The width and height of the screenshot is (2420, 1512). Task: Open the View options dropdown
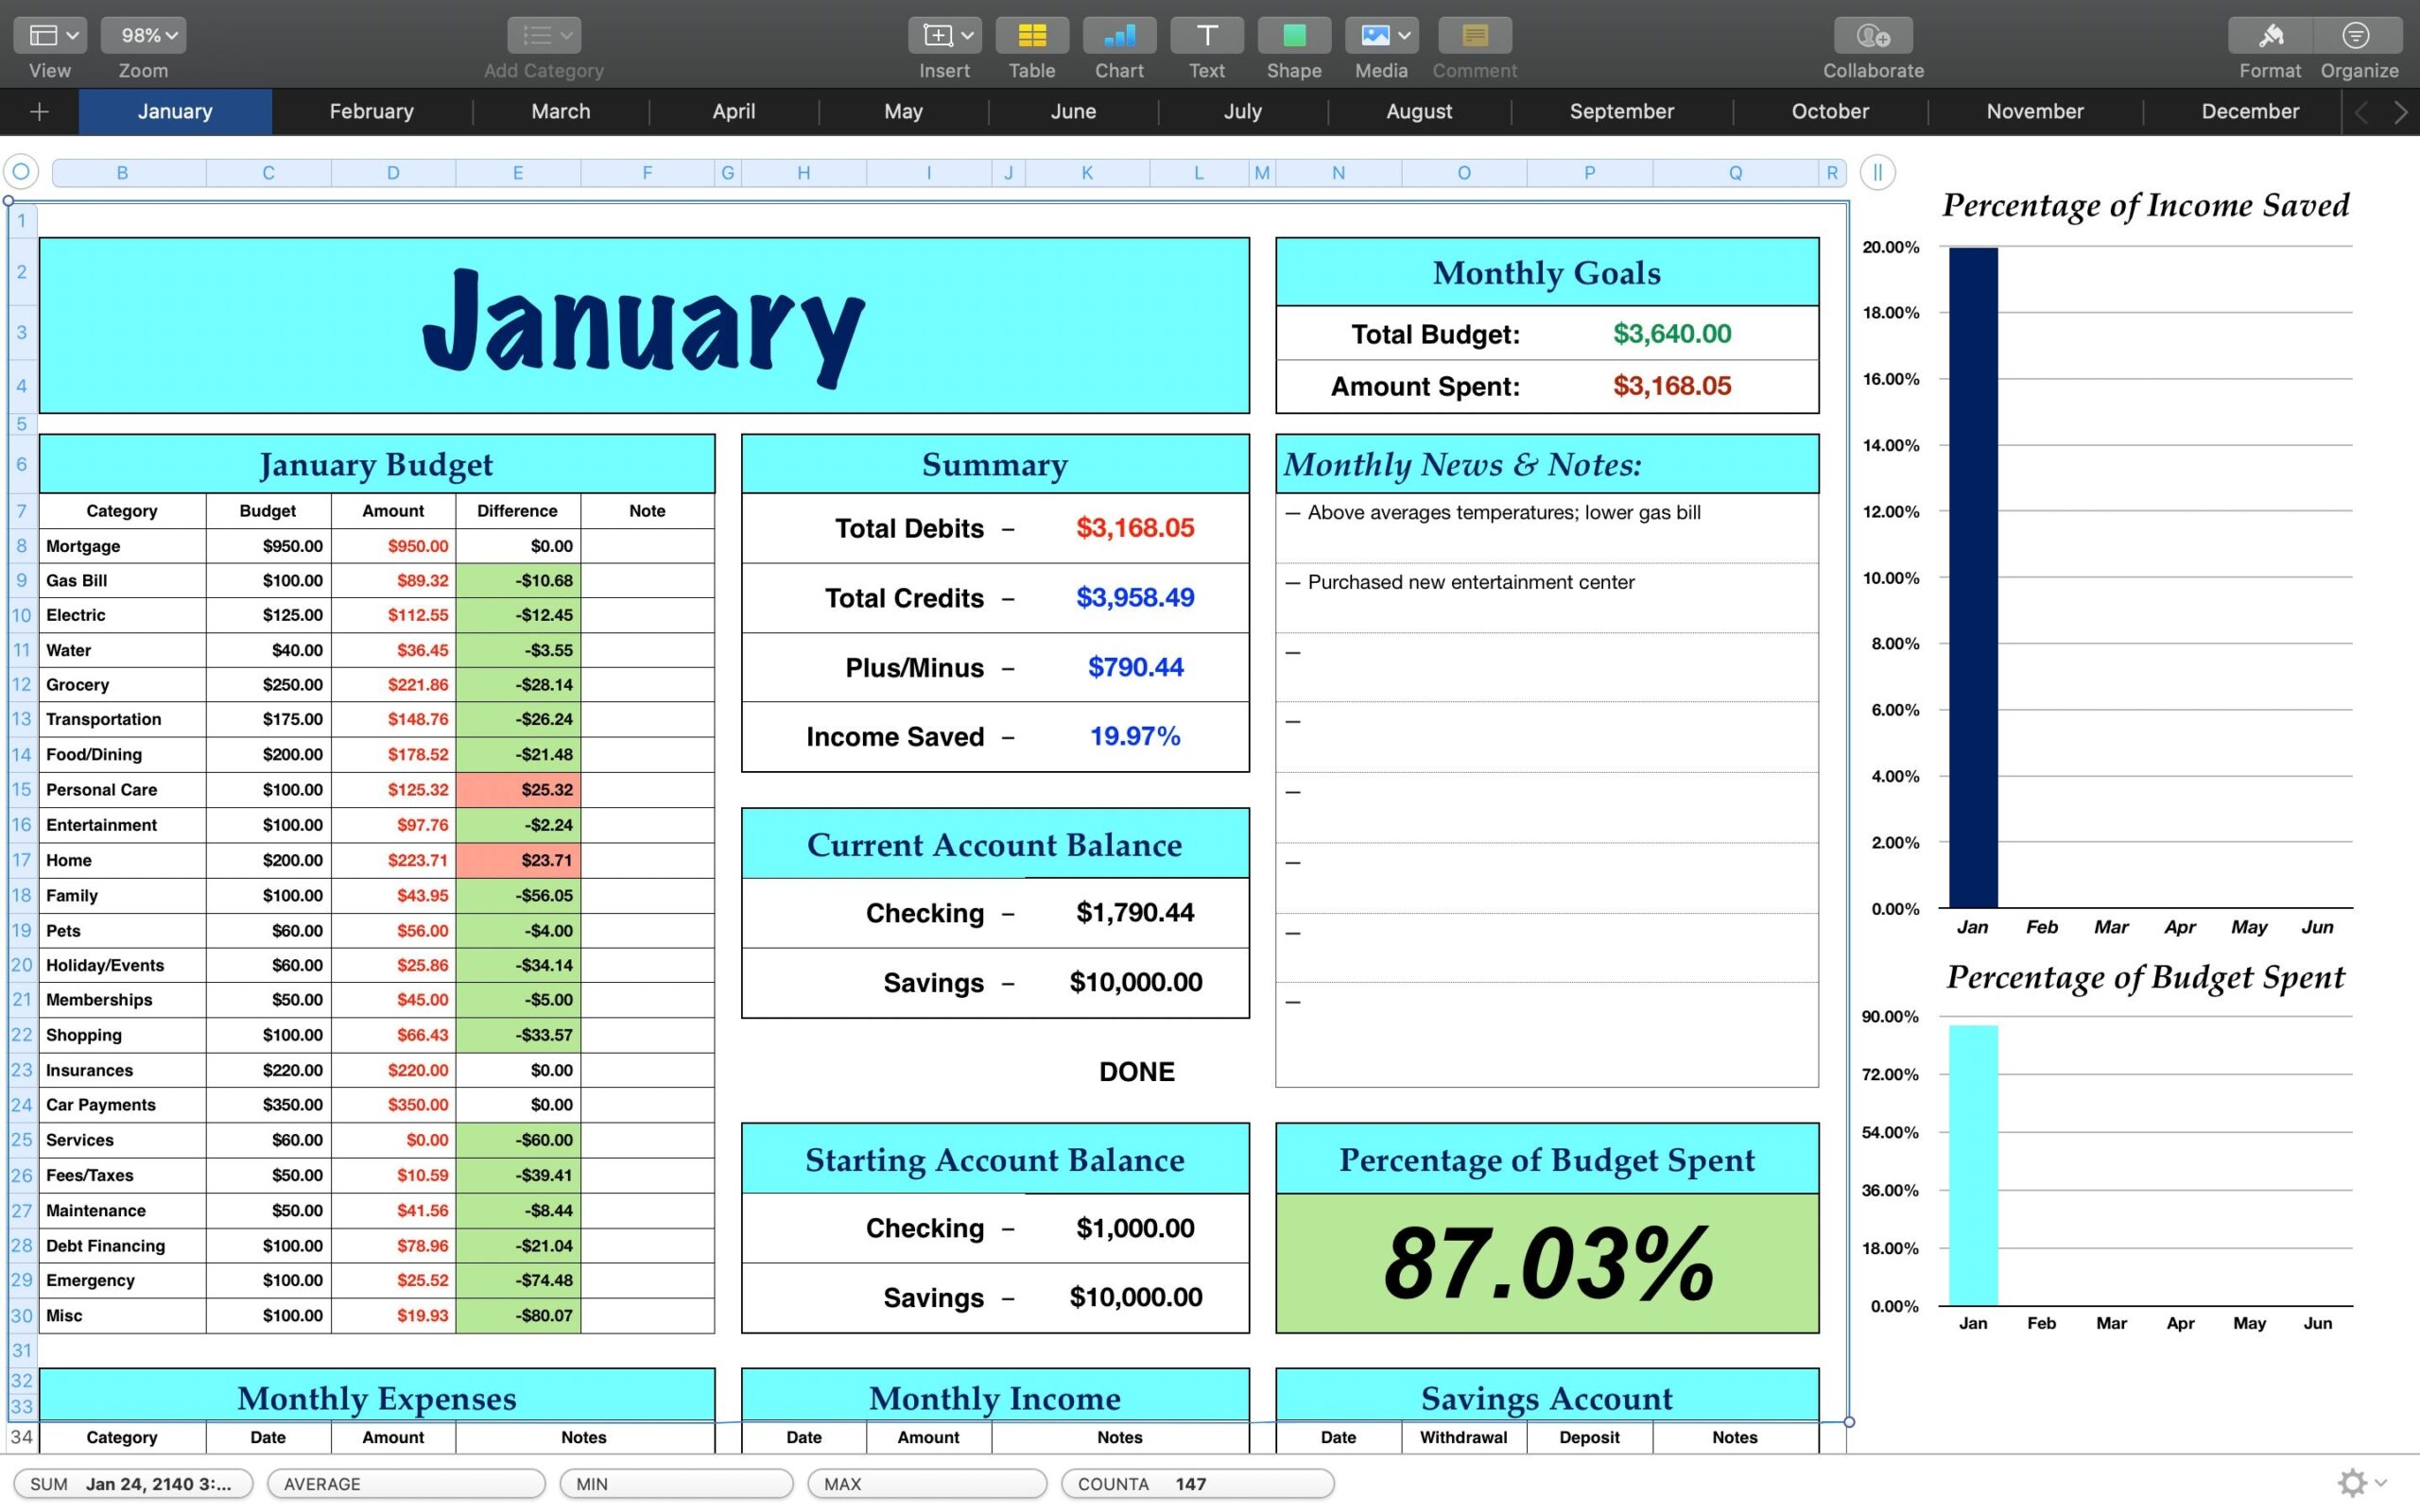(49, 34)
